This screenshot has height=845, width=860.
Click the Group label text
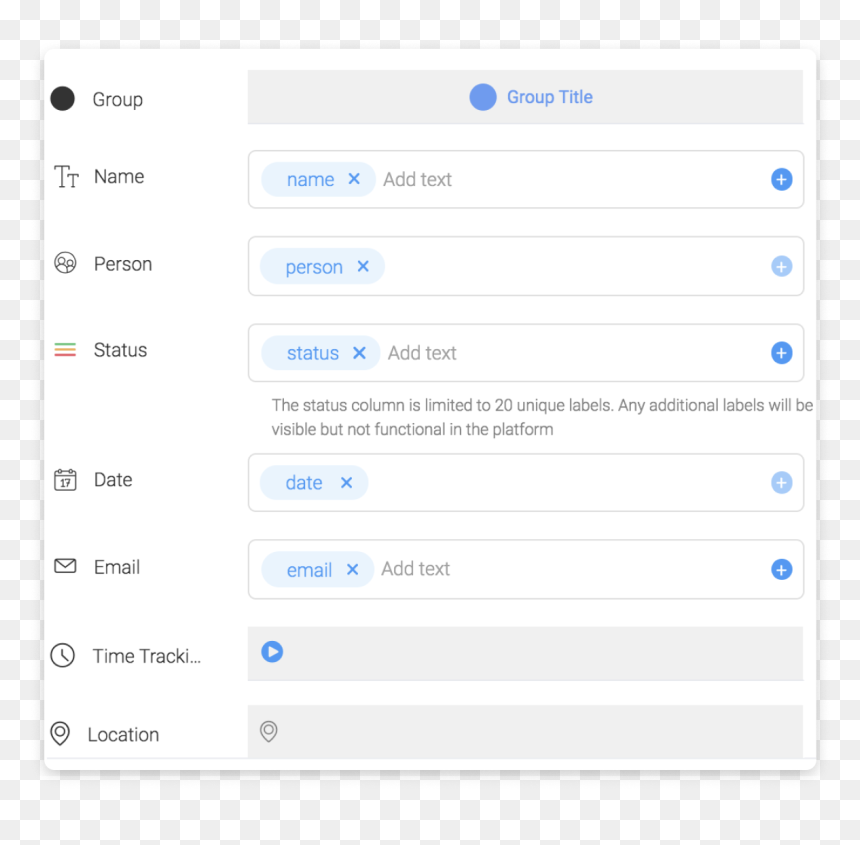tap(117, 100)
